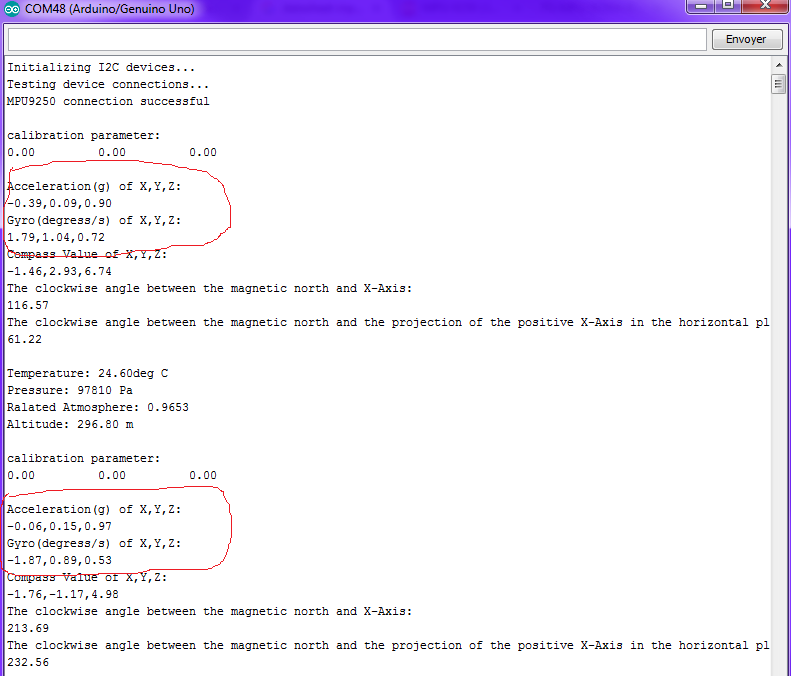Click the line 'Initializing I2C devices...'
This screenshot has height=676, width=791.
101,67
